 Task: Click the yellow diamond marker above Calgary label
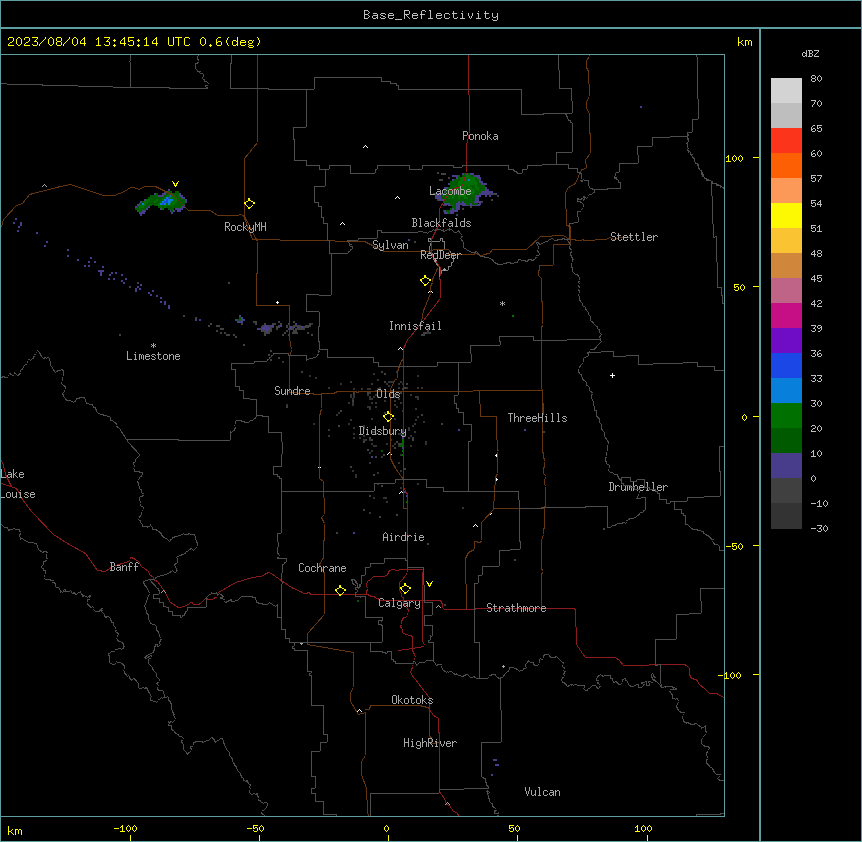point(405,589)
